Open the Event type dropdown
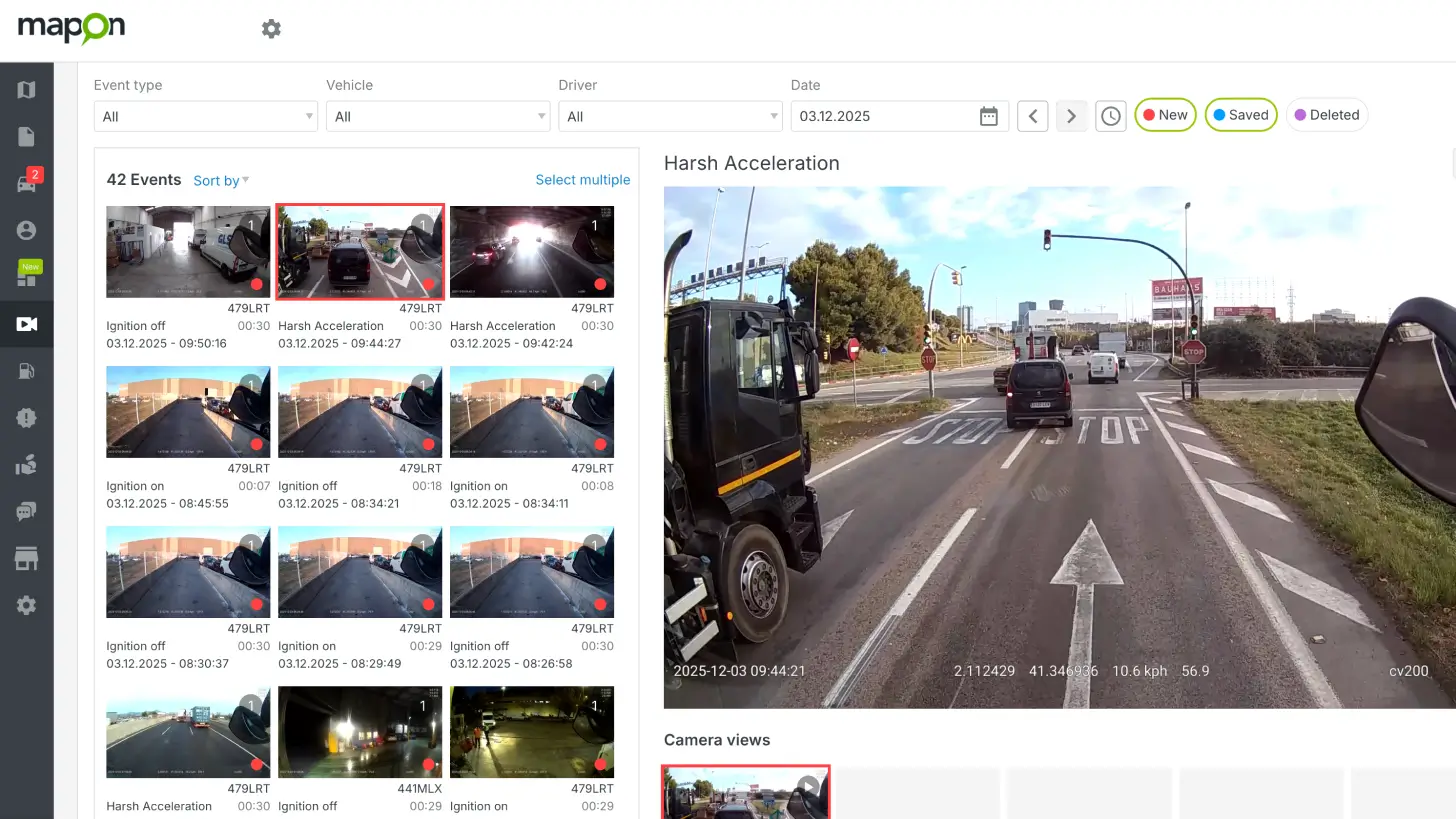The height and width of the screenshot is (819, 1456). [x=204, y=116]
